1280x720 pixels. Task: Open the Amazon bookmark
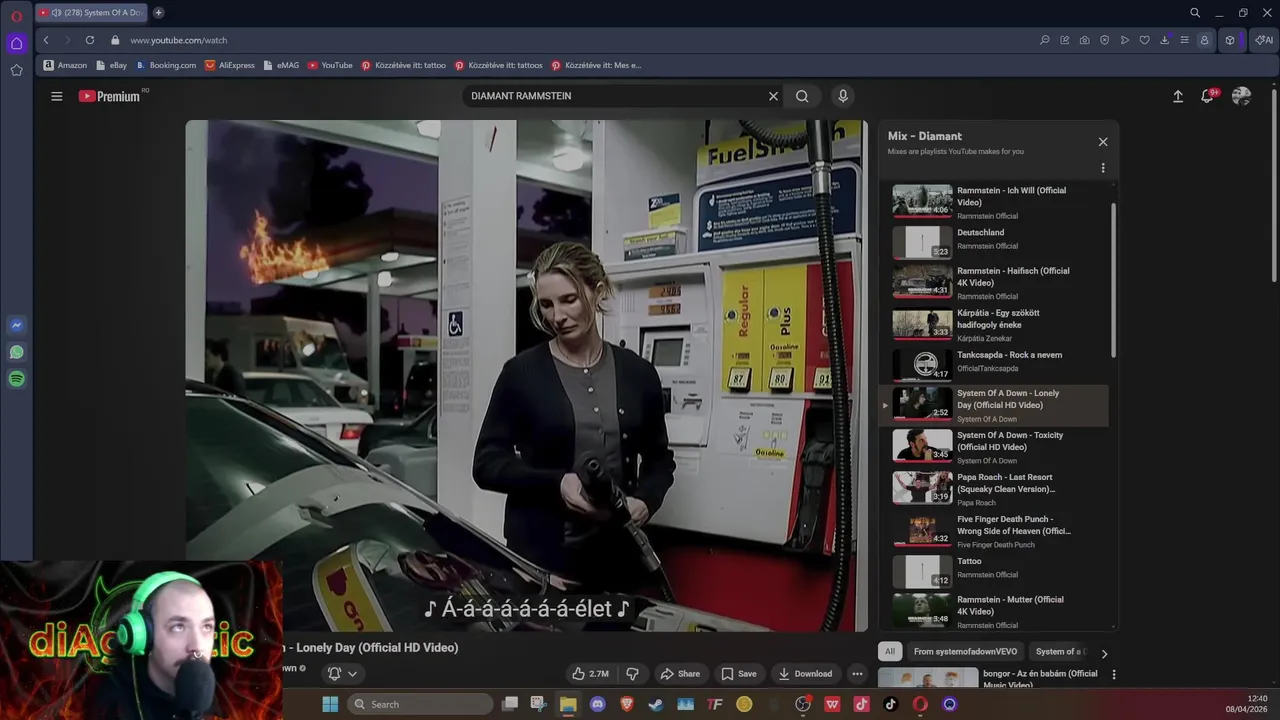point(65,65)
